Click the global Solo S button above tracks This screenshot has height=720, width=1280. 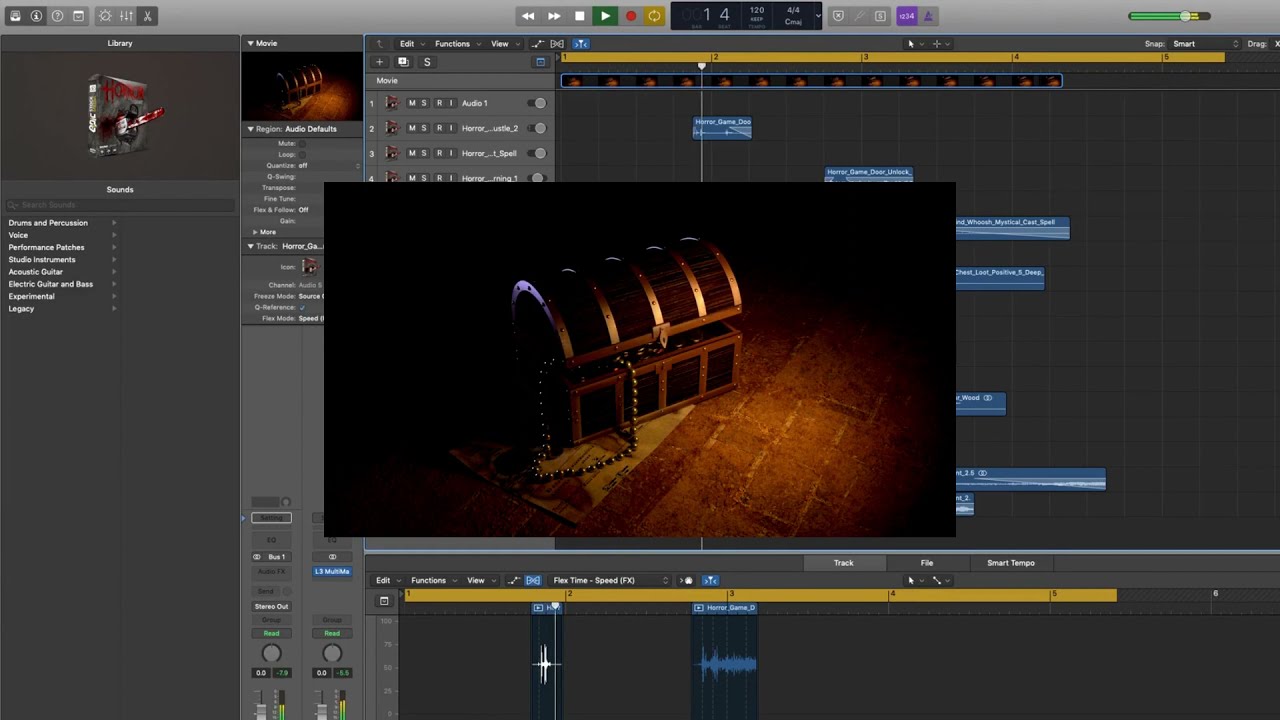(427, 62)
